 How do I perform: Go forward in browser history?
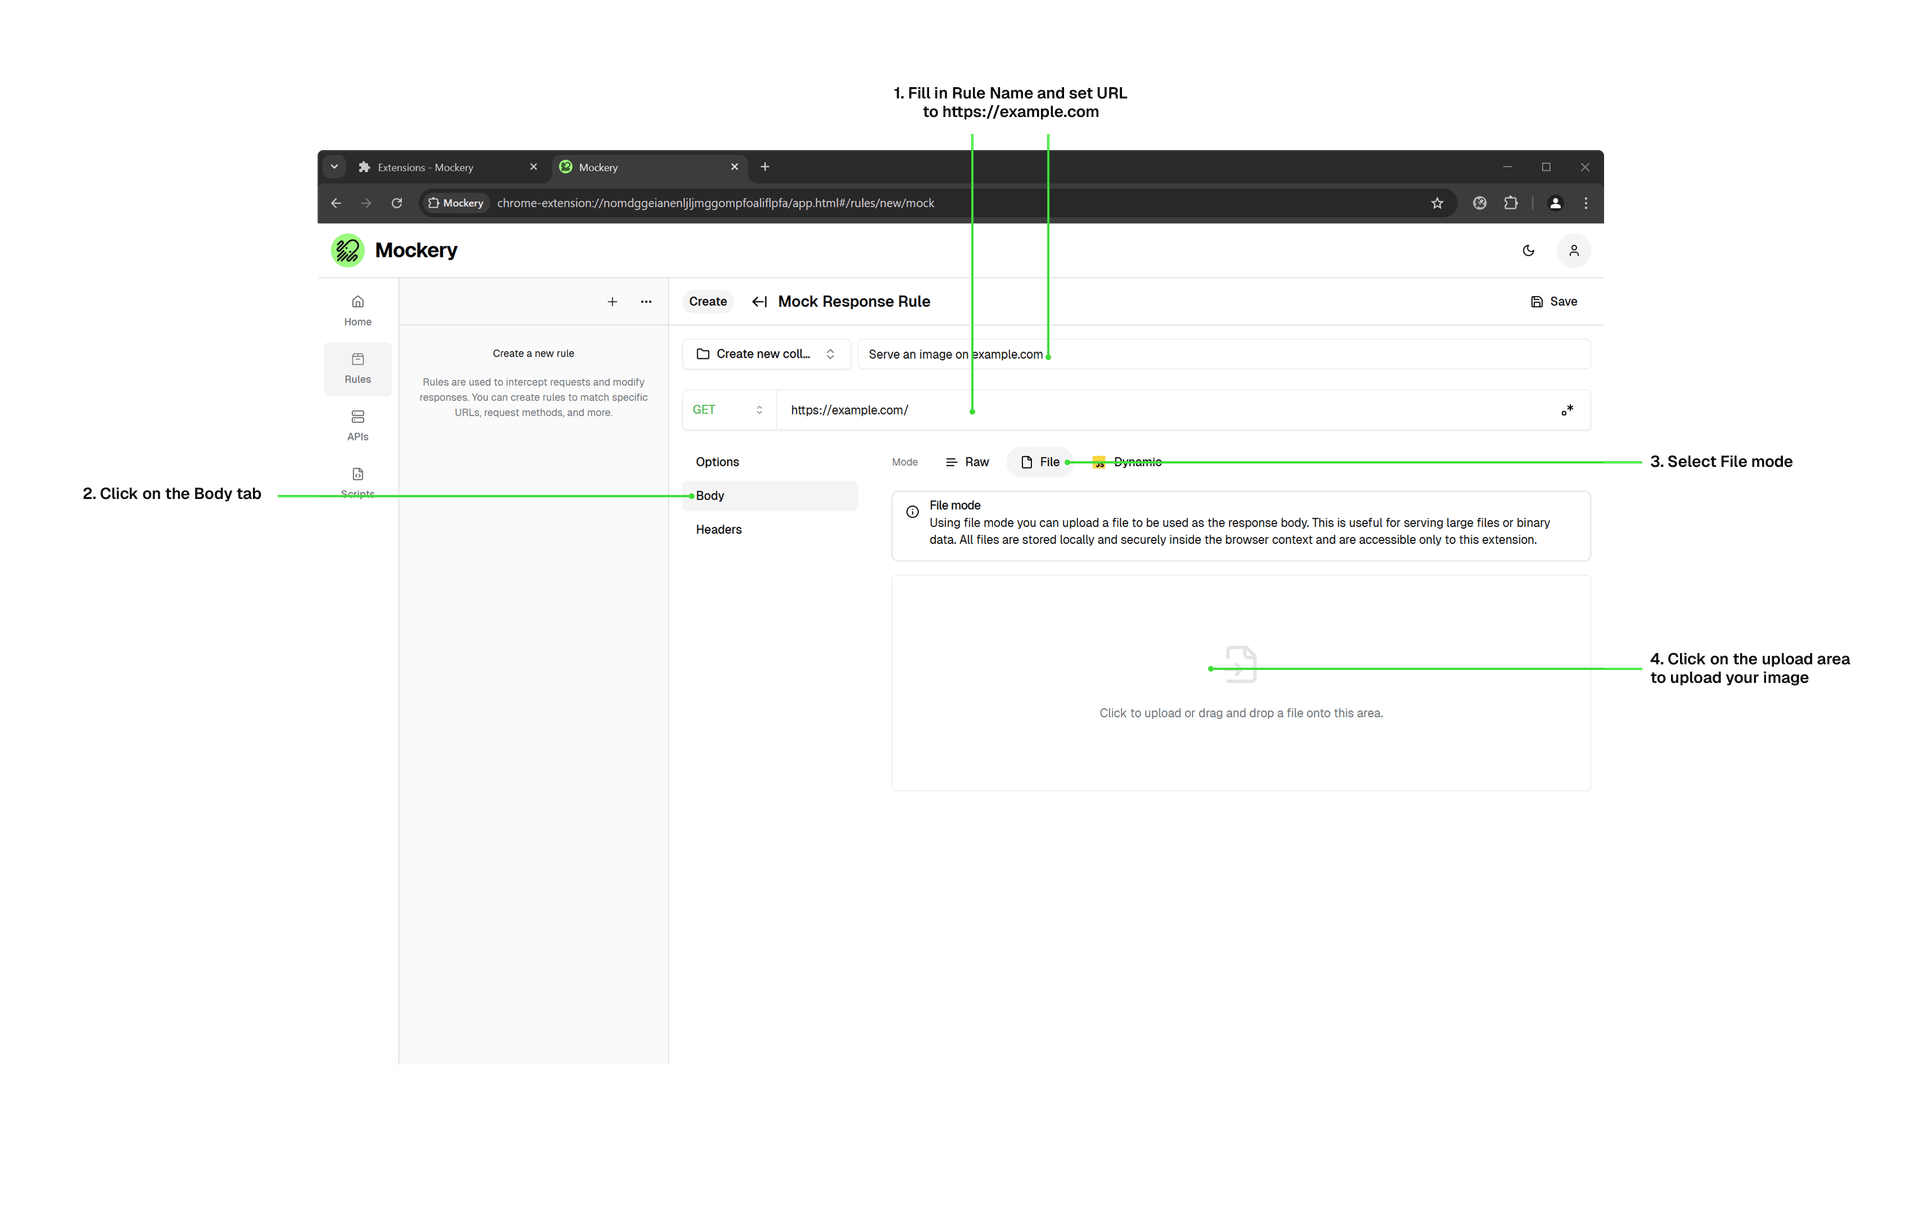pyautogui.click(x=366, y=203)
